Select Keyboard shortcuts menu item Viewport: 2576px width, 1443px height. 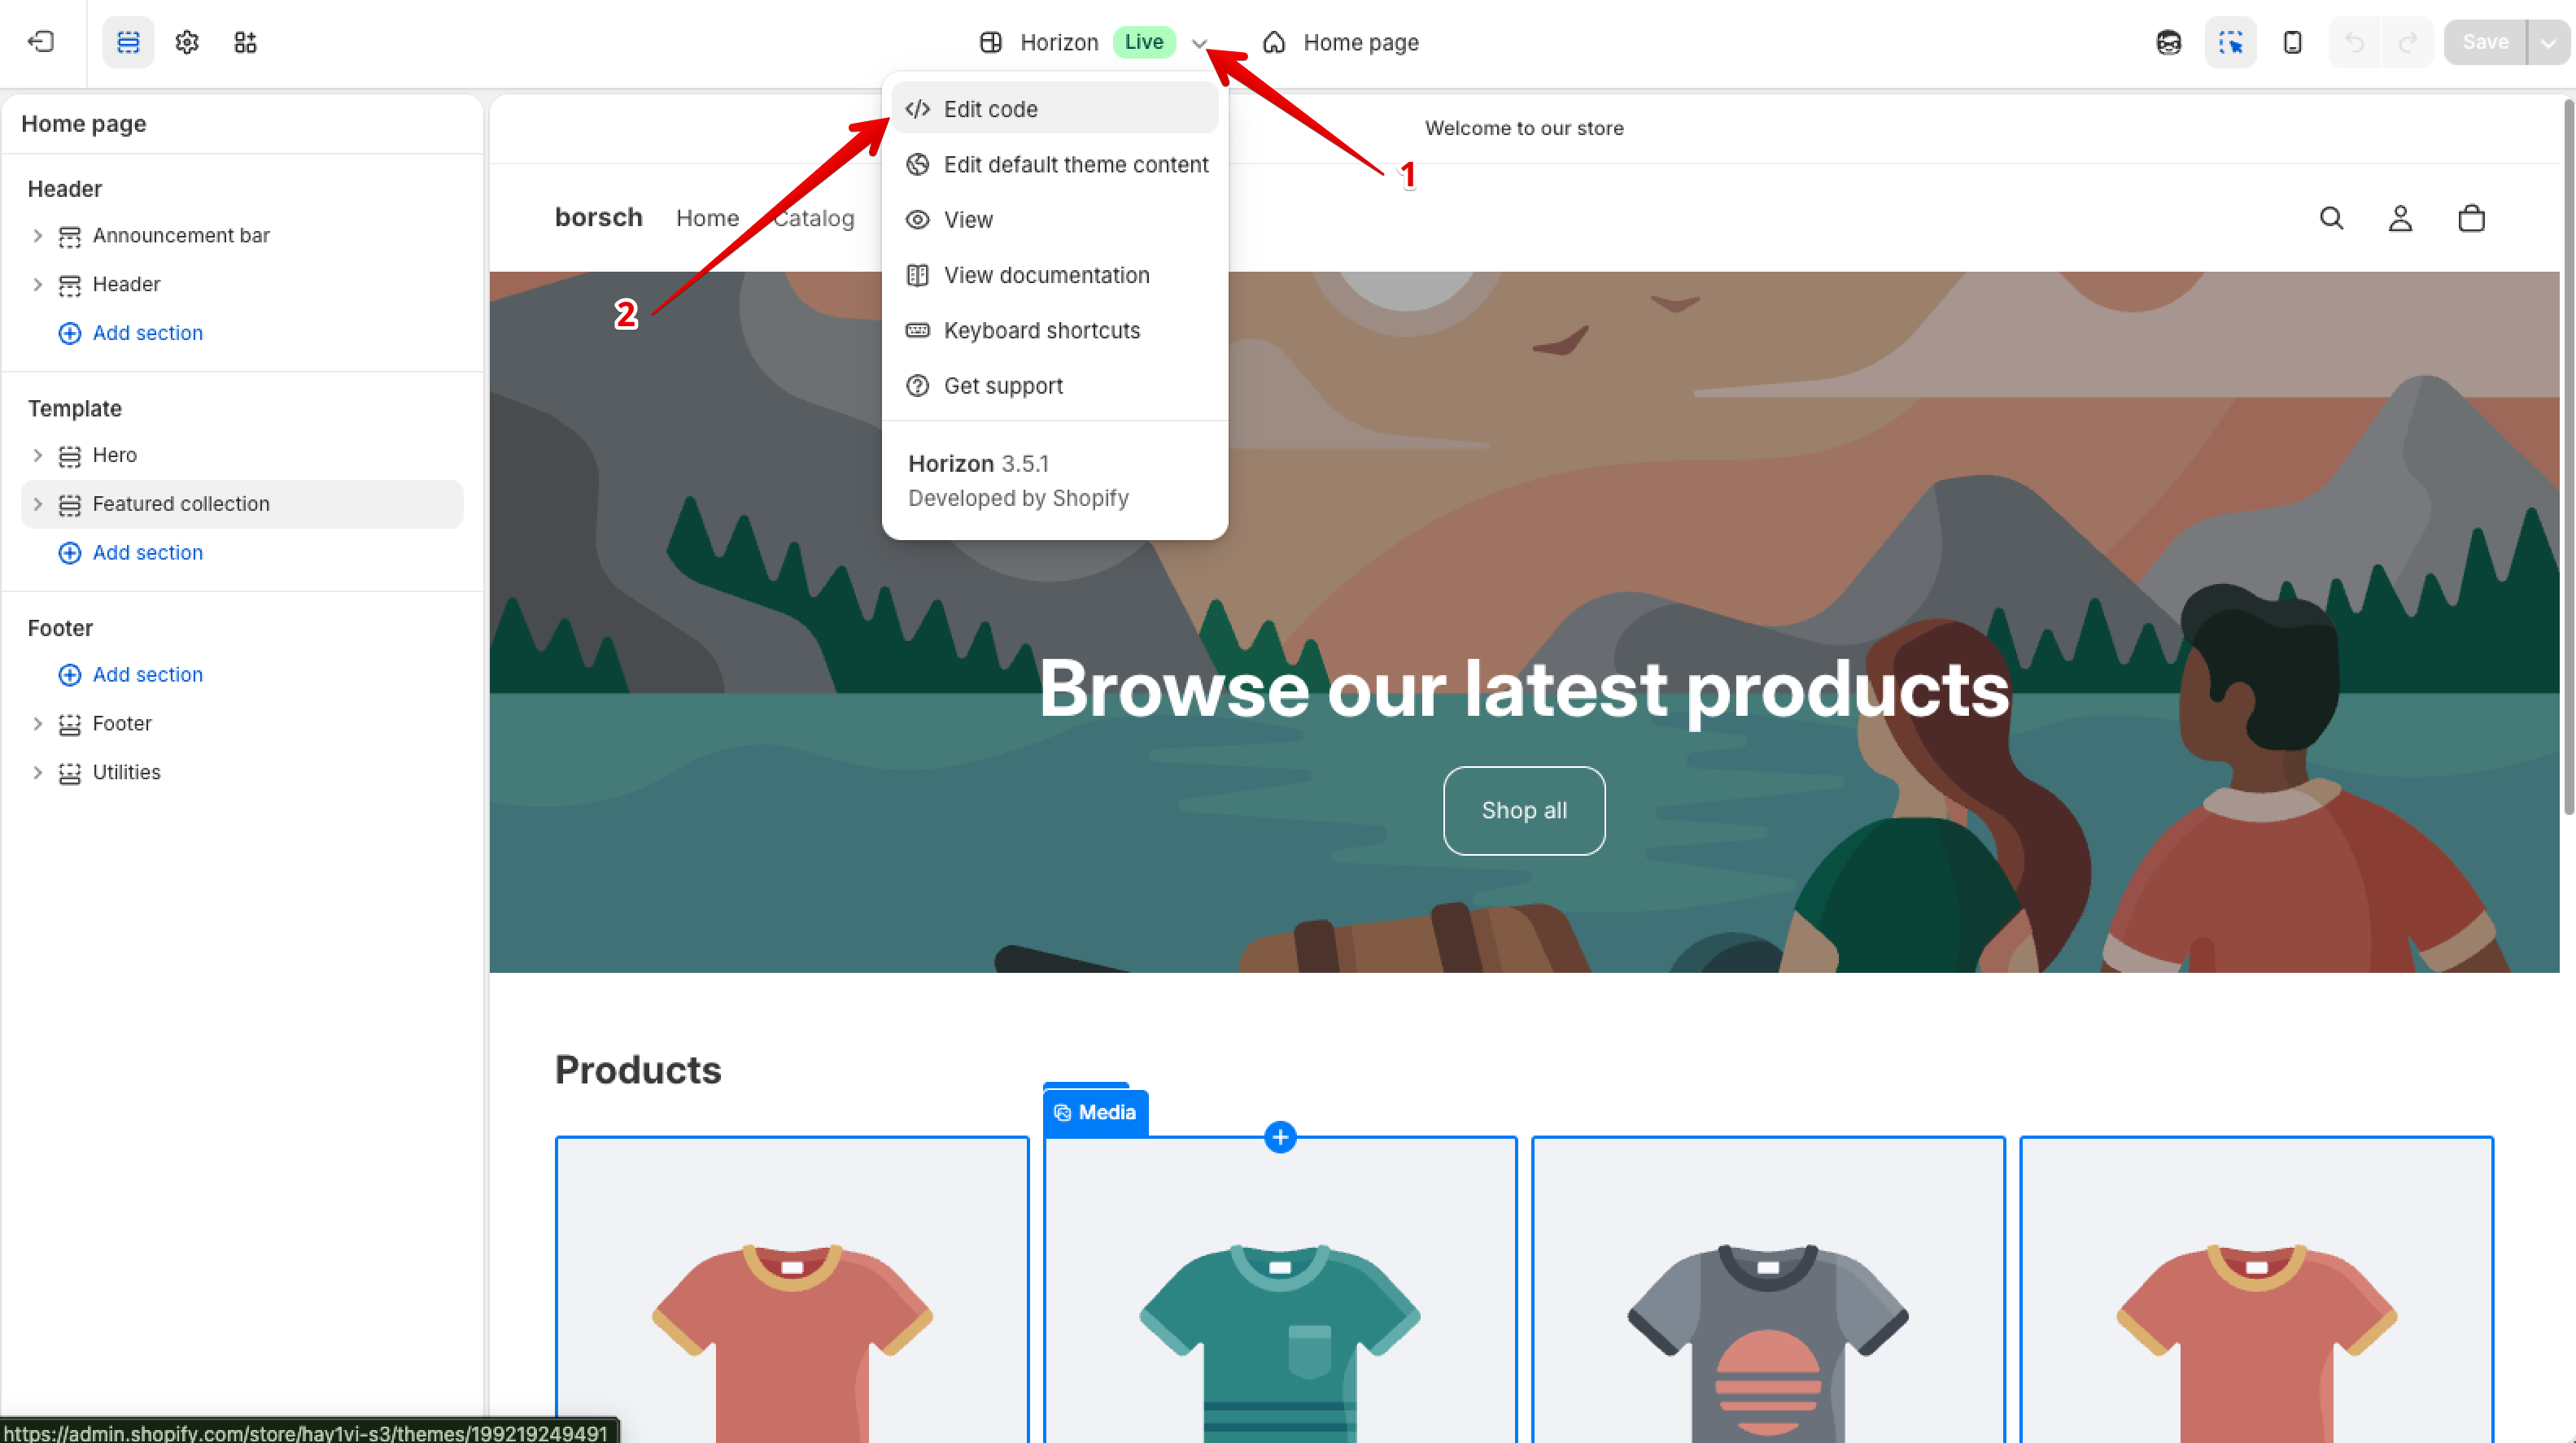pos(1055,330)
